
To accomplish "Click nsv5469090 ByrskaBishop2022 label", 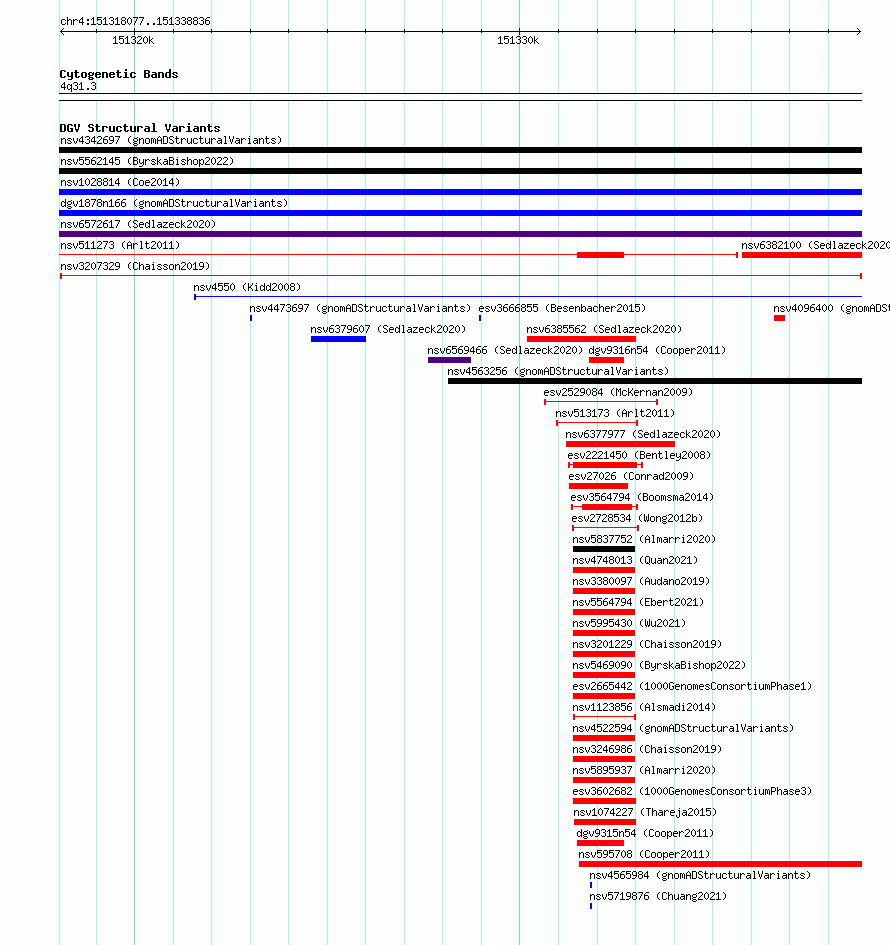I will pyautogui.click(x=659, y=665).
